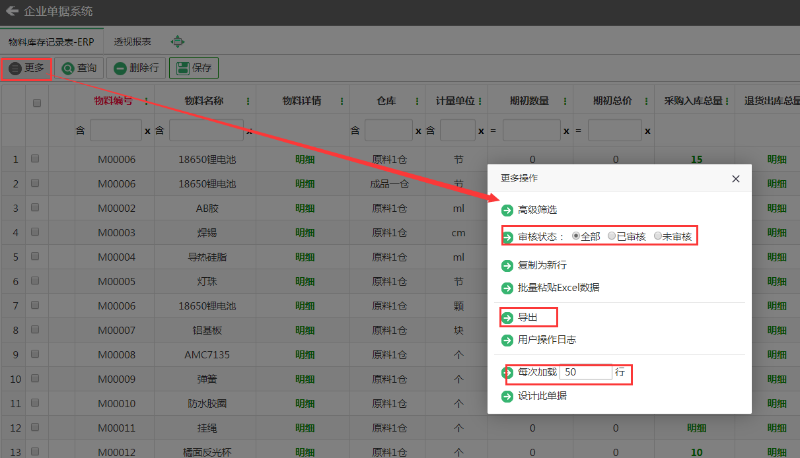Clear the 期初总价 filter with x
Screen dimensions: 800x458
pyautogui.click(x=647, y=131)
